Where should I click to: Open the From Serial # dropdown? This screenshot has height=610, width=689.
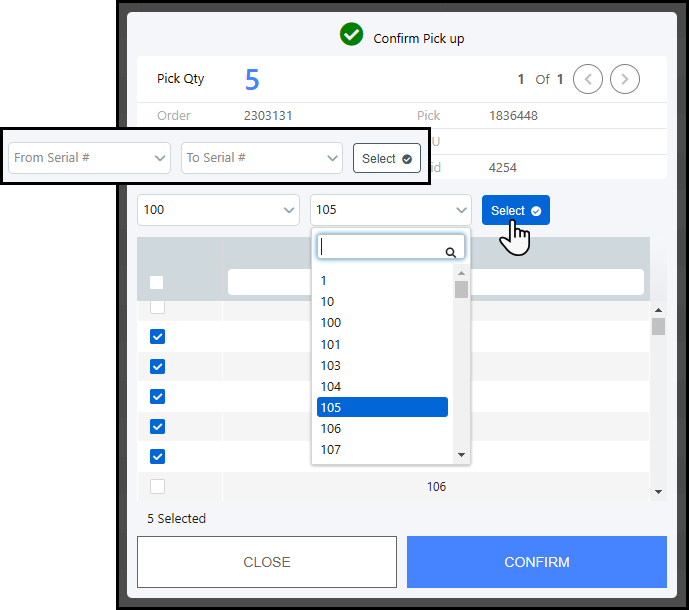[x=90, y=158]
